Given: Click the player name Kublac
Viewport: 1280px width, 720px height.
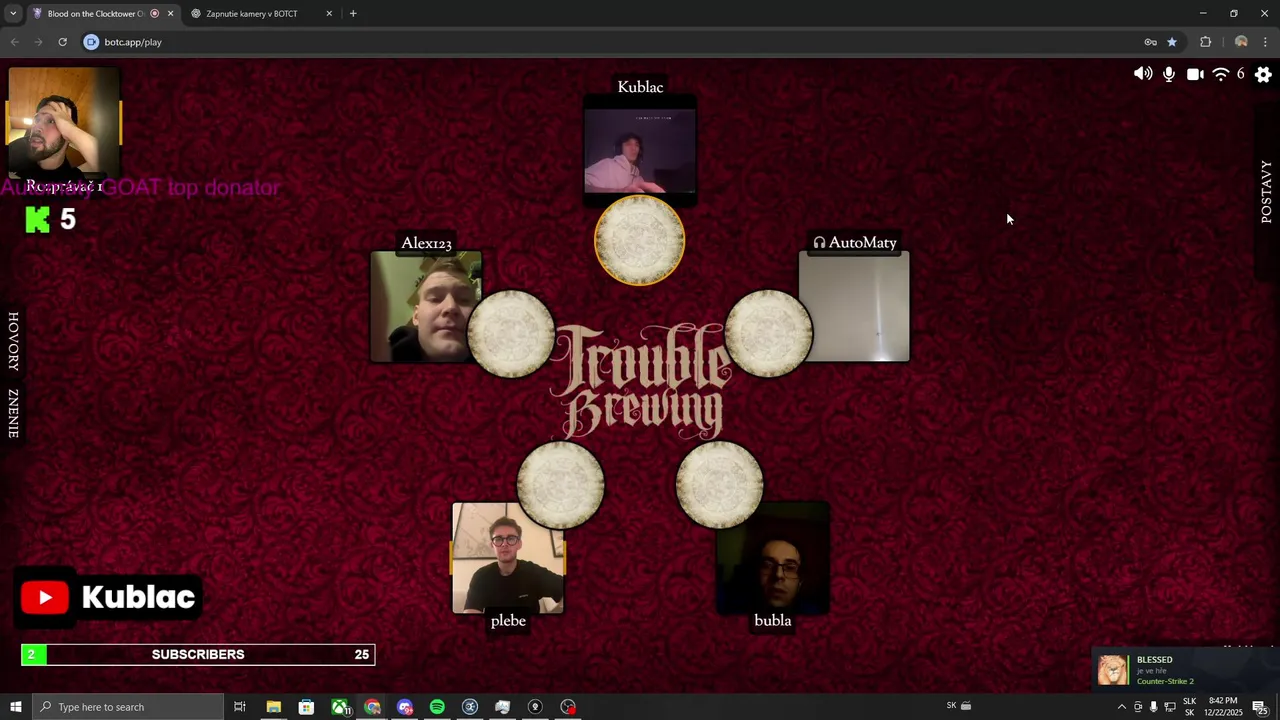Looking at the screenshot, I should point(640,87).
